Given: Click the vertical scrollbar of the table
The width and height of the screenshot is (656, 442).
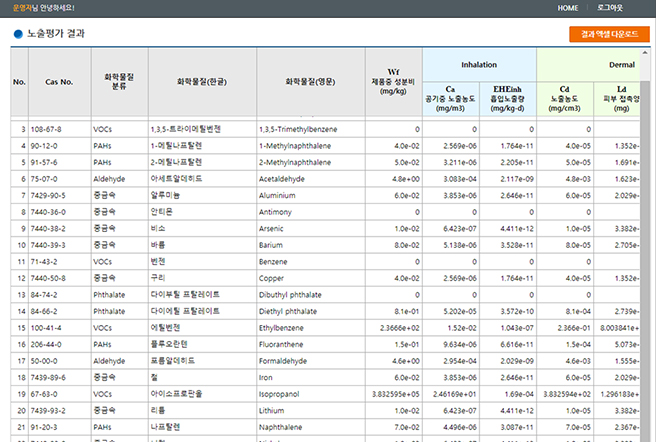Looking at the screenshot, I should click(x=647, y=250).
